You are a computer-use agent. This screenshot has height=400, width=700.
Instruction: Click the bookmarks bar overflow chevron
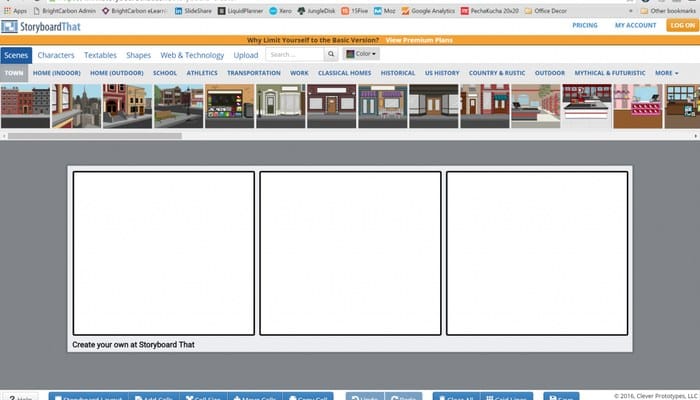pyautogui.click(x=631, y=11)
